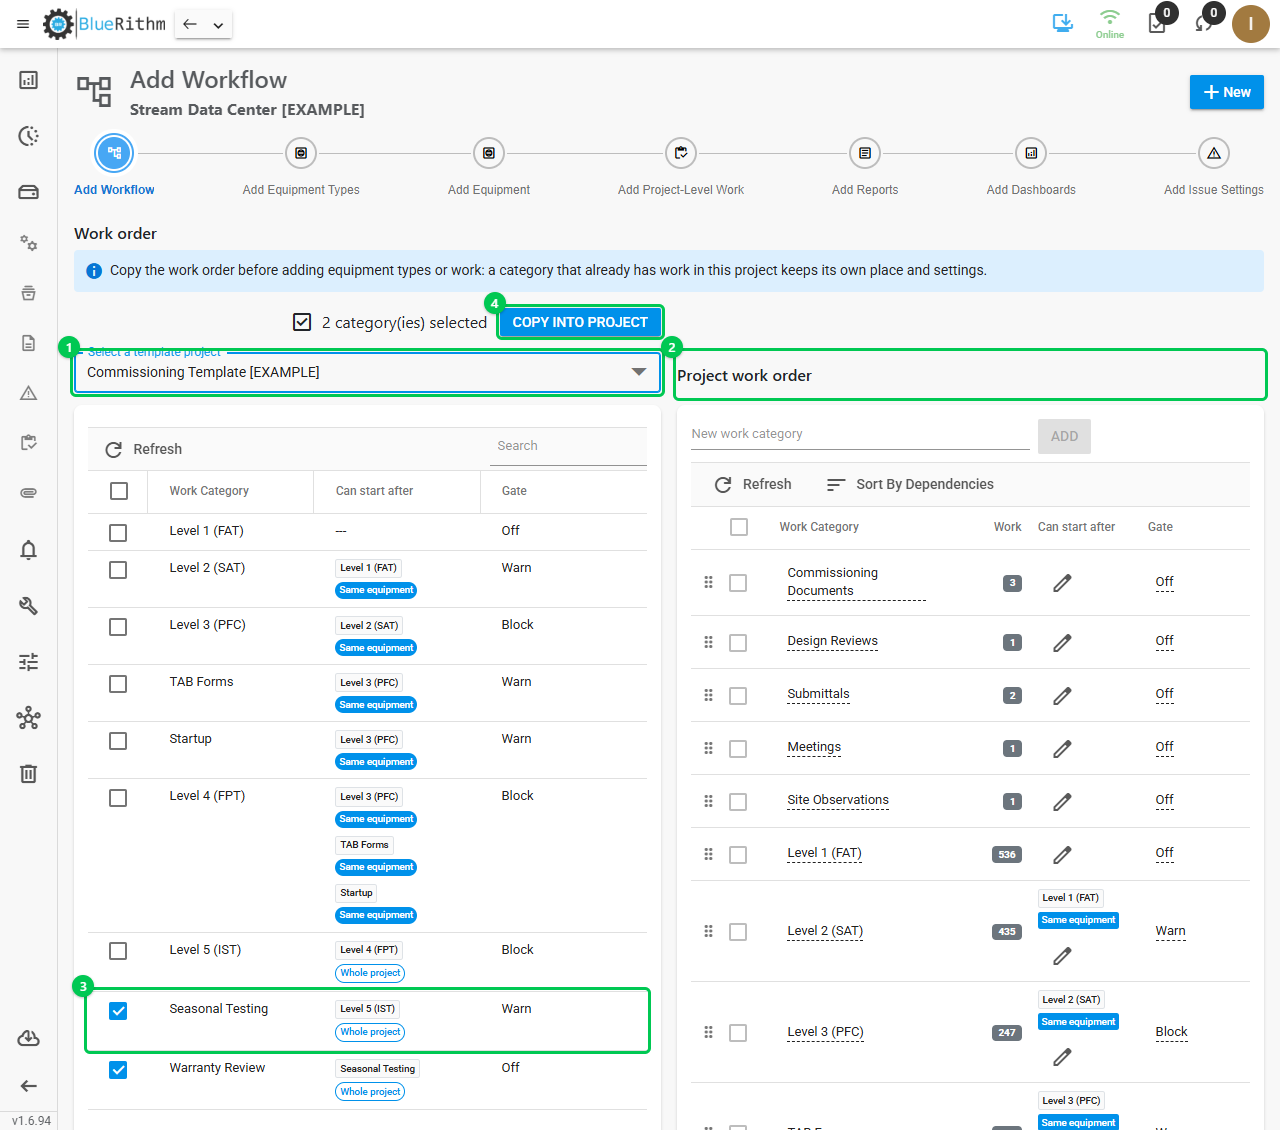Click the template list Search field
This screenshot has width=1280, height=1130.
click(567, 446)
